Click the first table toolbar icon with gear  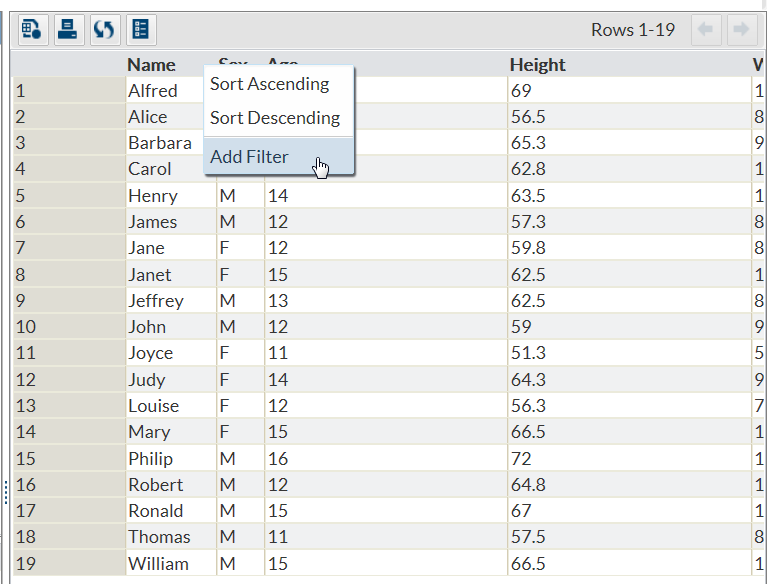point(32,29)
